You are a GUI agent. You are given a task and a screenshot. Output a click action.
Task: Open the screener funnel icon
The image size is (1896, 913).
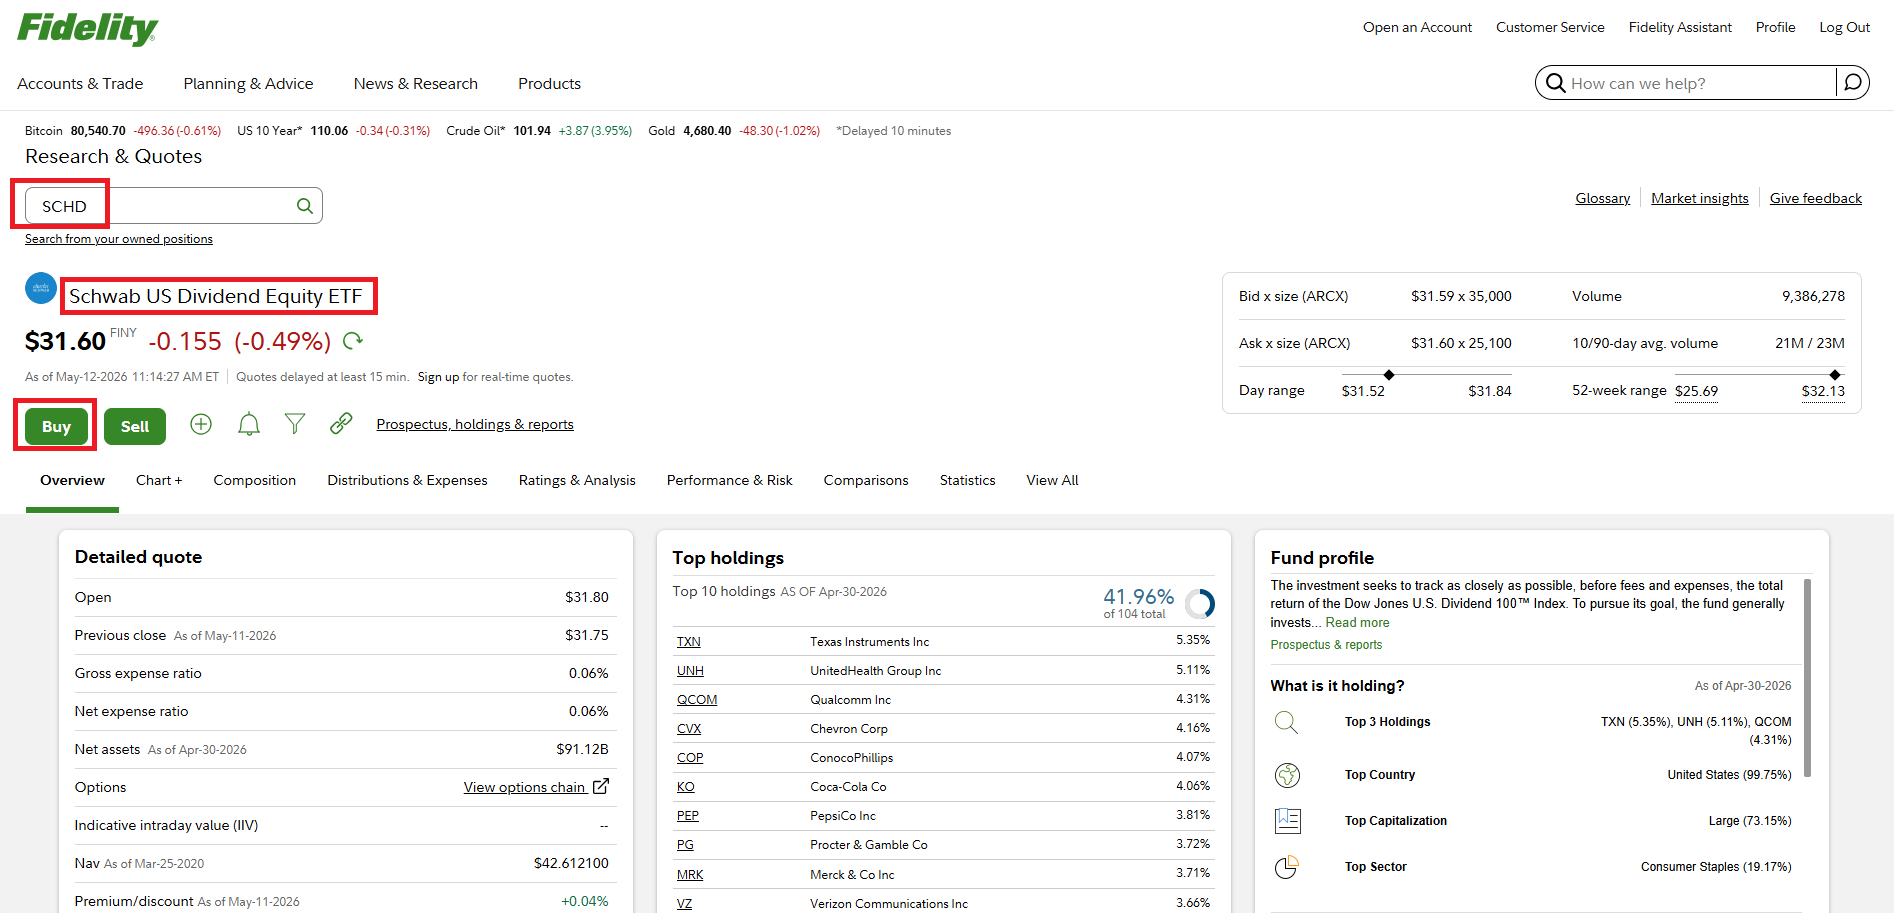pyautogui.click(x=295, y=424)
